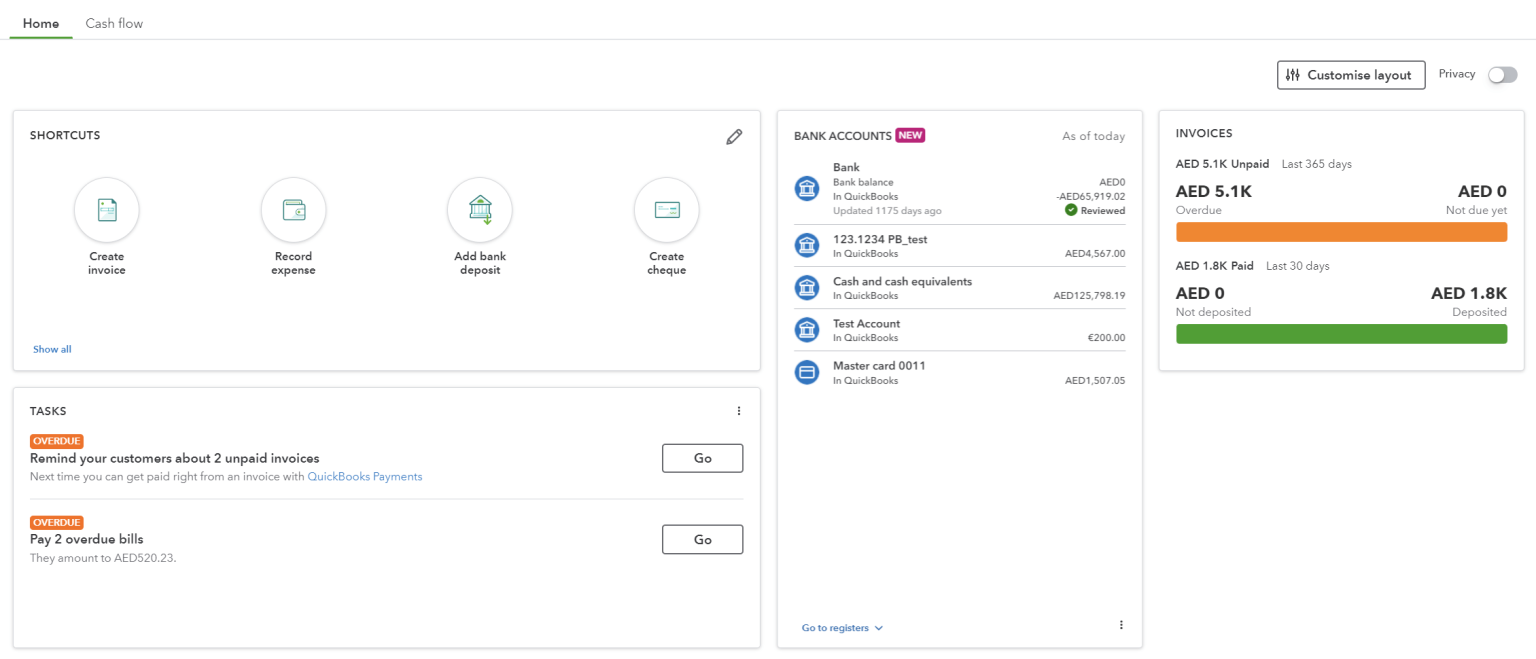
Task: Select the Create cheque shortcut icon
Action: [666, 210]
